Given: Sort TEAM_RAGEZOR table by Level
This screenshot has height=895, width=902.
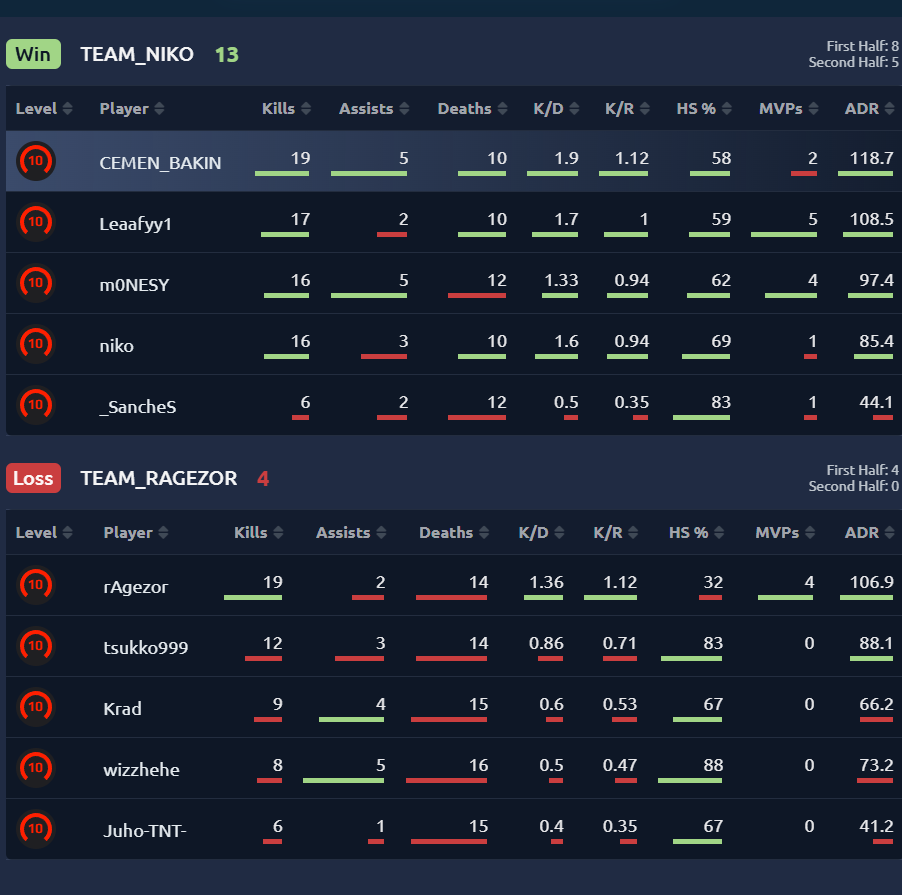Looking at the screenshot, I should click(x=44, y=533).
